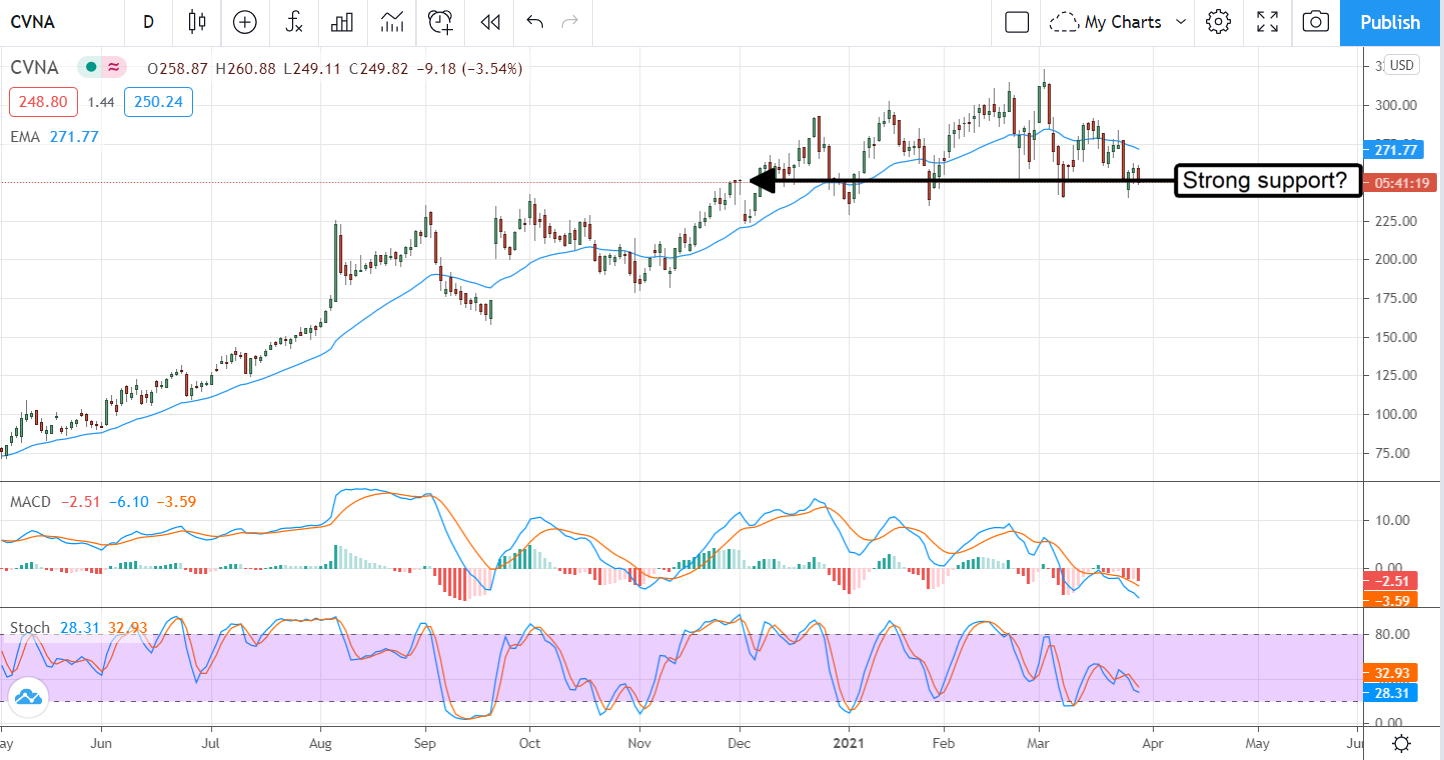Click the 250.24 buy price button
Viewport: 1444px width, 760px height.
[x=158, y=102]
